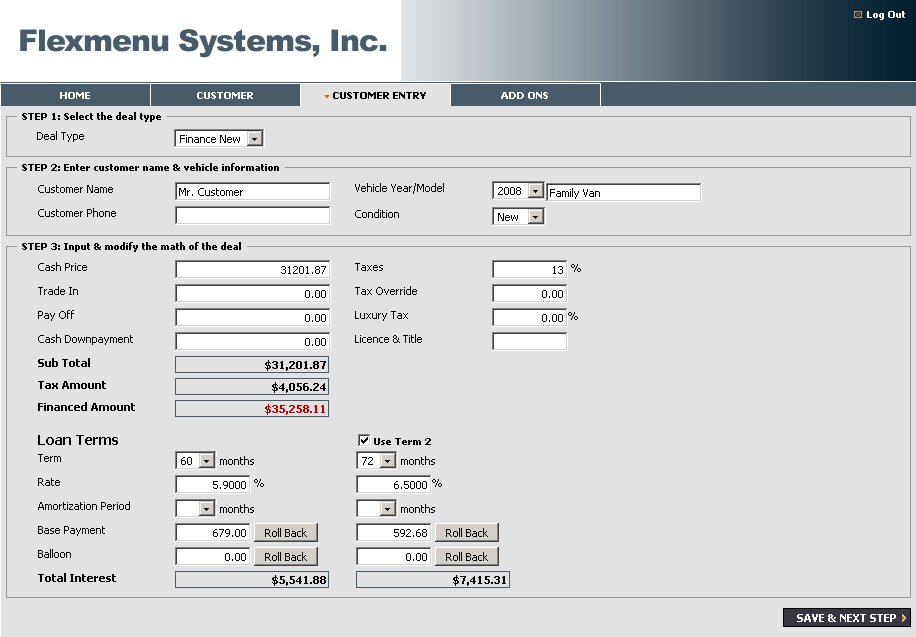
Task: Click Roll Back next to 679.00 payment
Action: coord(286,532)
